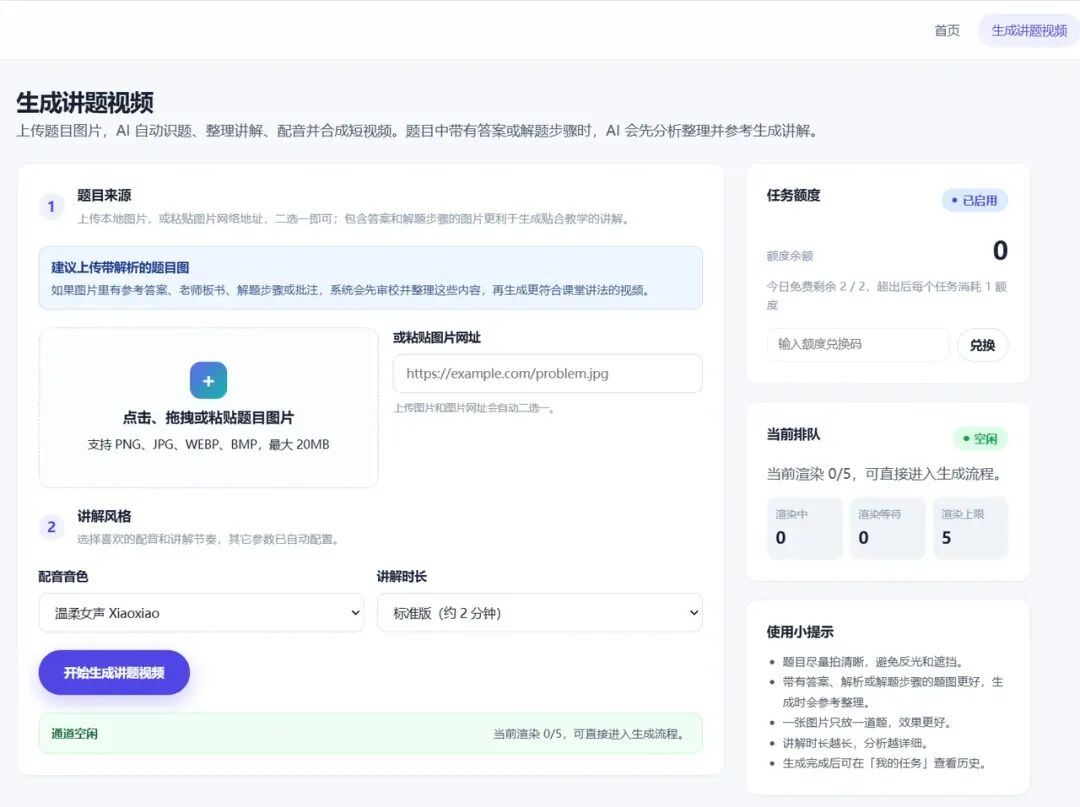Click the 任务额度 card title
This screenshot has width=1080, height=807.
(x=793, y=196)
